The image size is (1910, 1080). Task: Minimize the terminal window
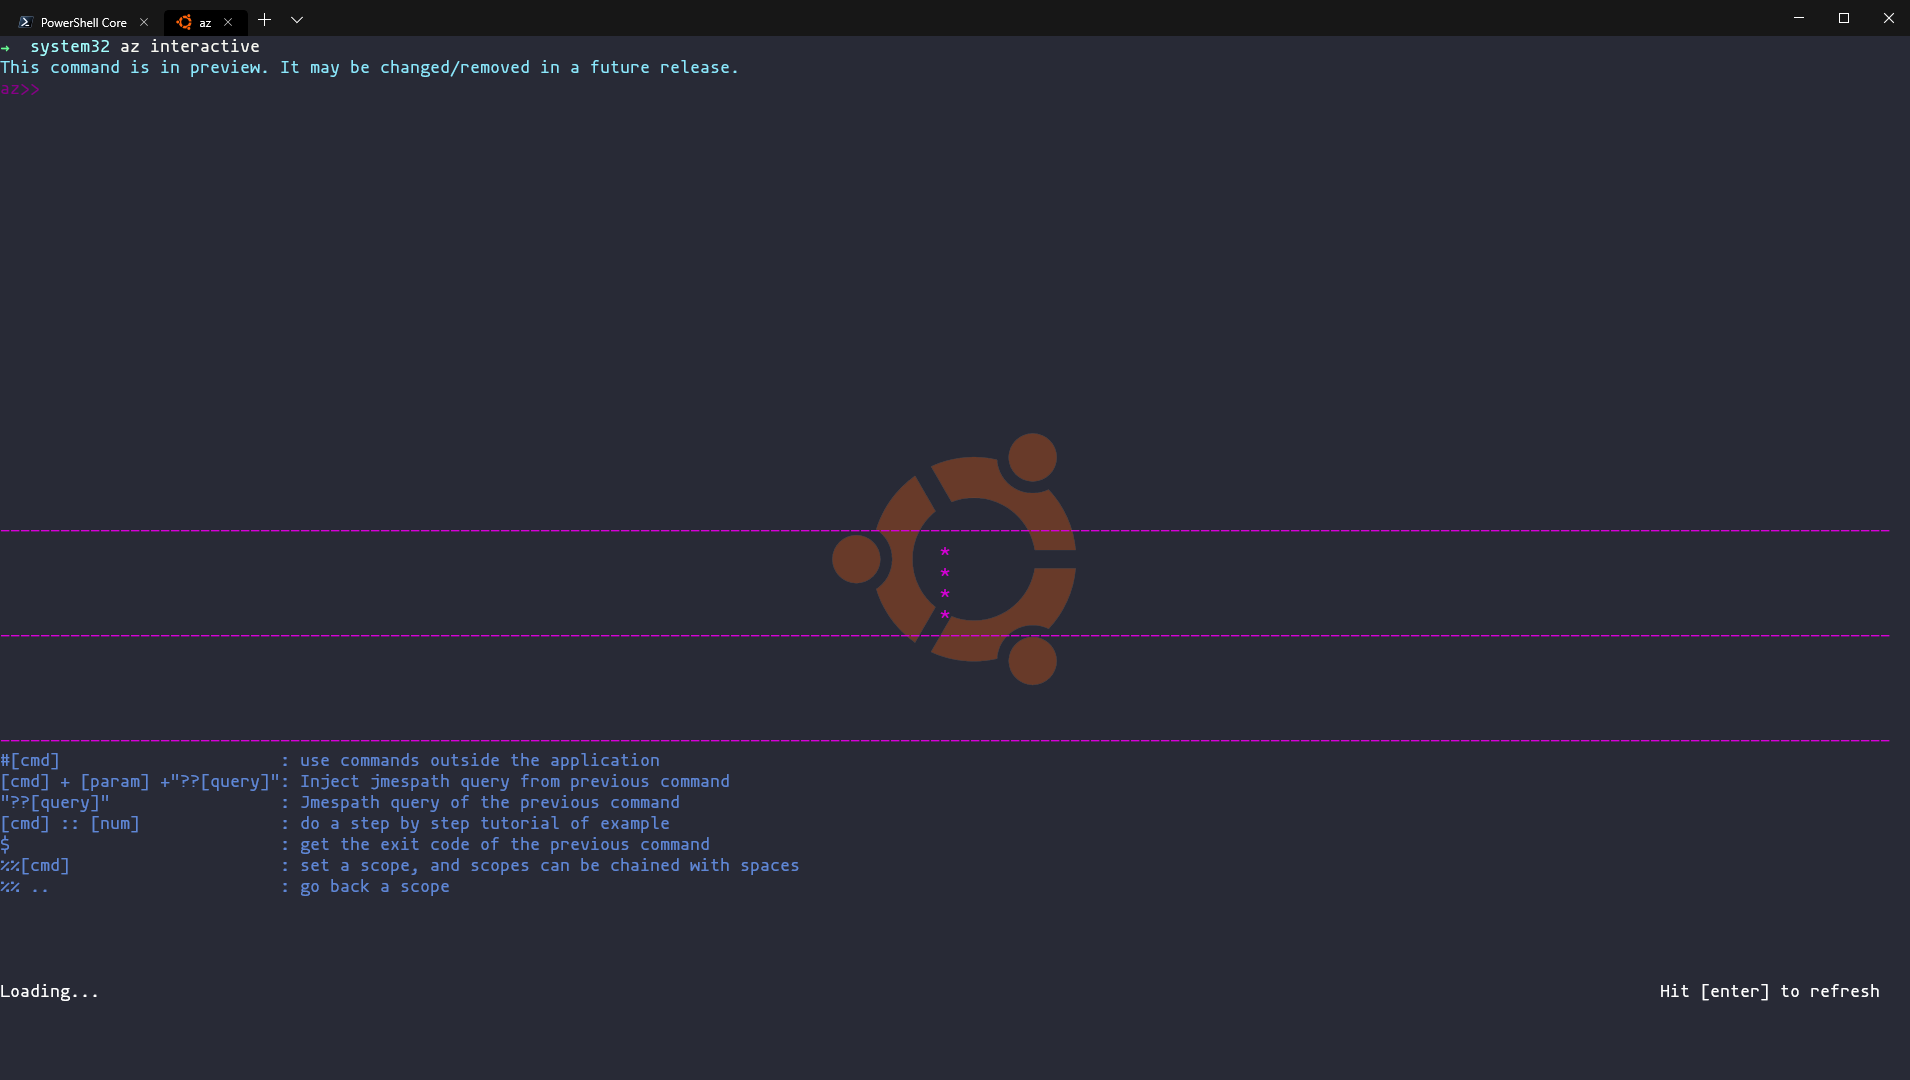[x=1799, y=18]
